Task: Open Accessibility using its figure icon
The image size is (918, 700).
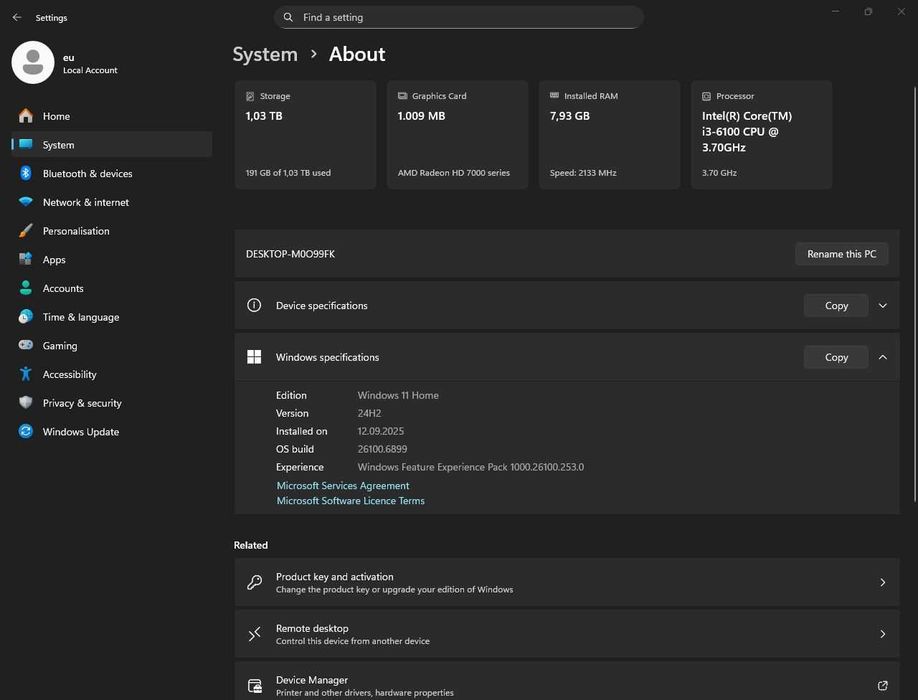Action: pos(25,374)
